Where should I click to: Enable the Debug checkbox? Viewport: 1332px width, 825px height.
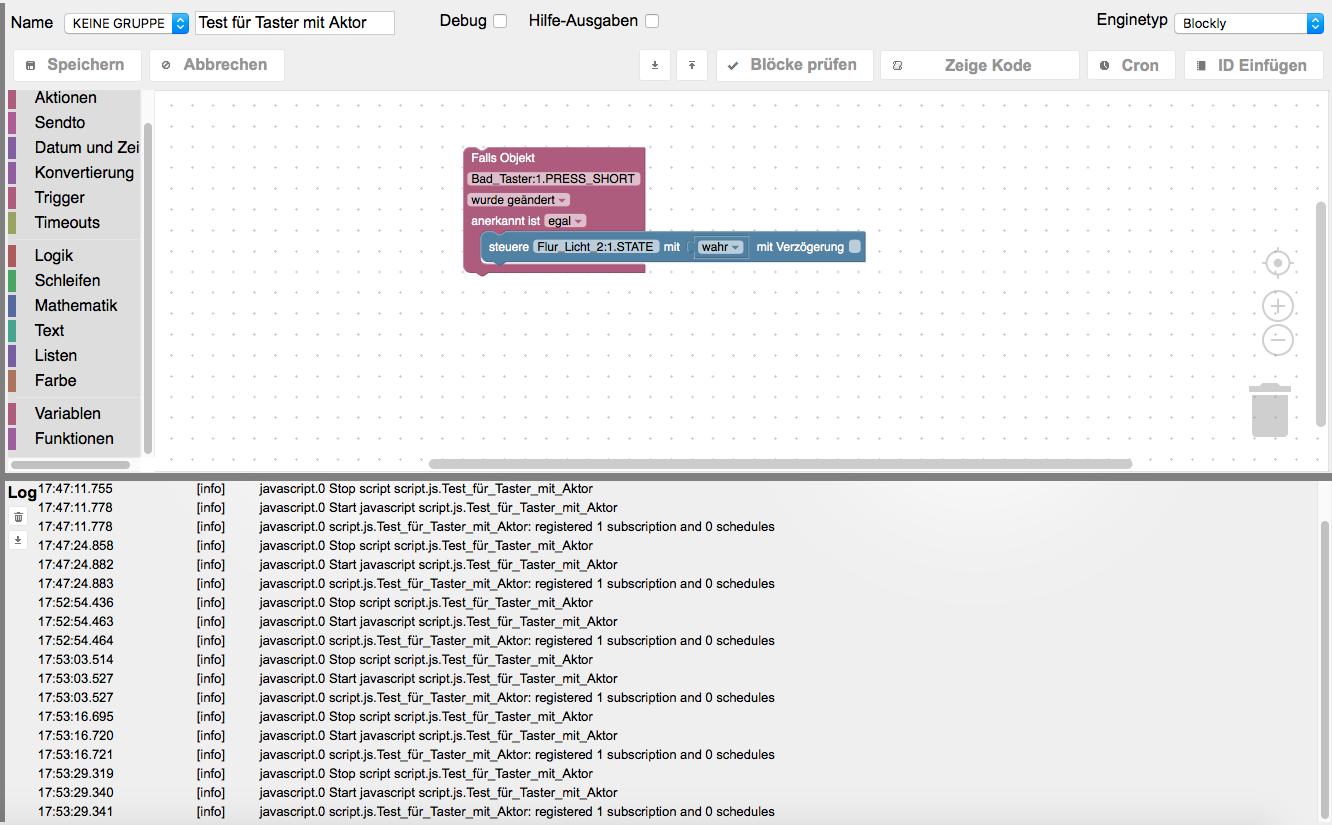500,21
